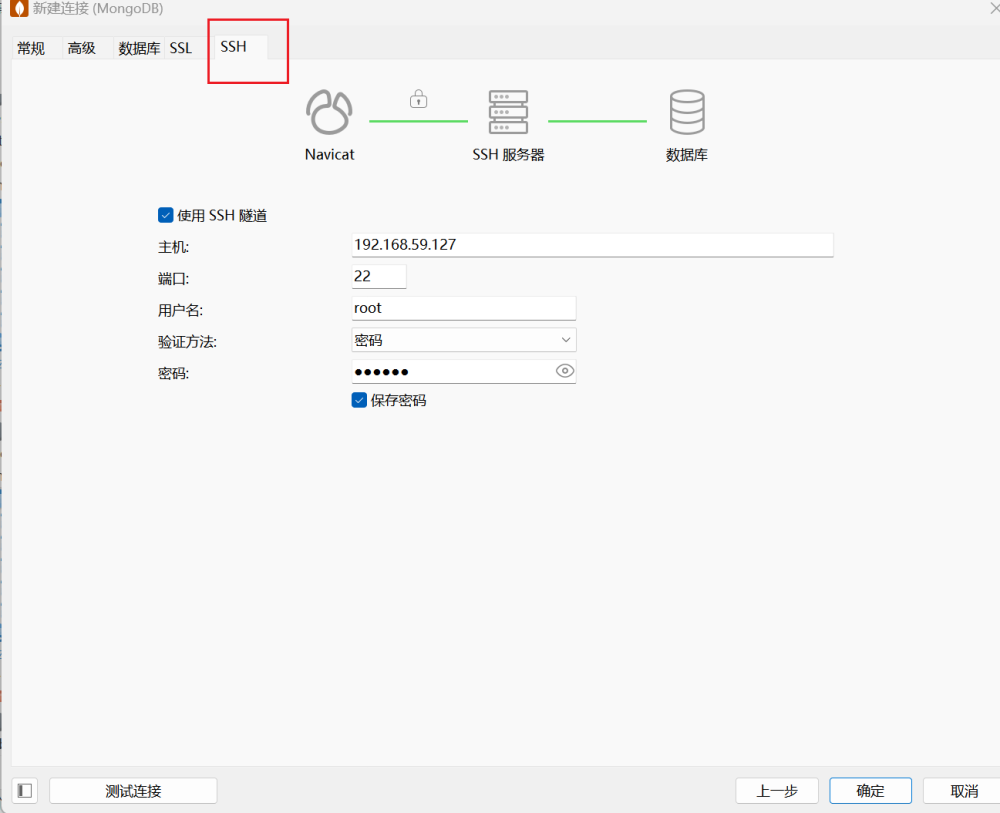Click the MongoDB leaf icon in title bar
This screenshot has height=813, width=1000.
tap(18, 9)
